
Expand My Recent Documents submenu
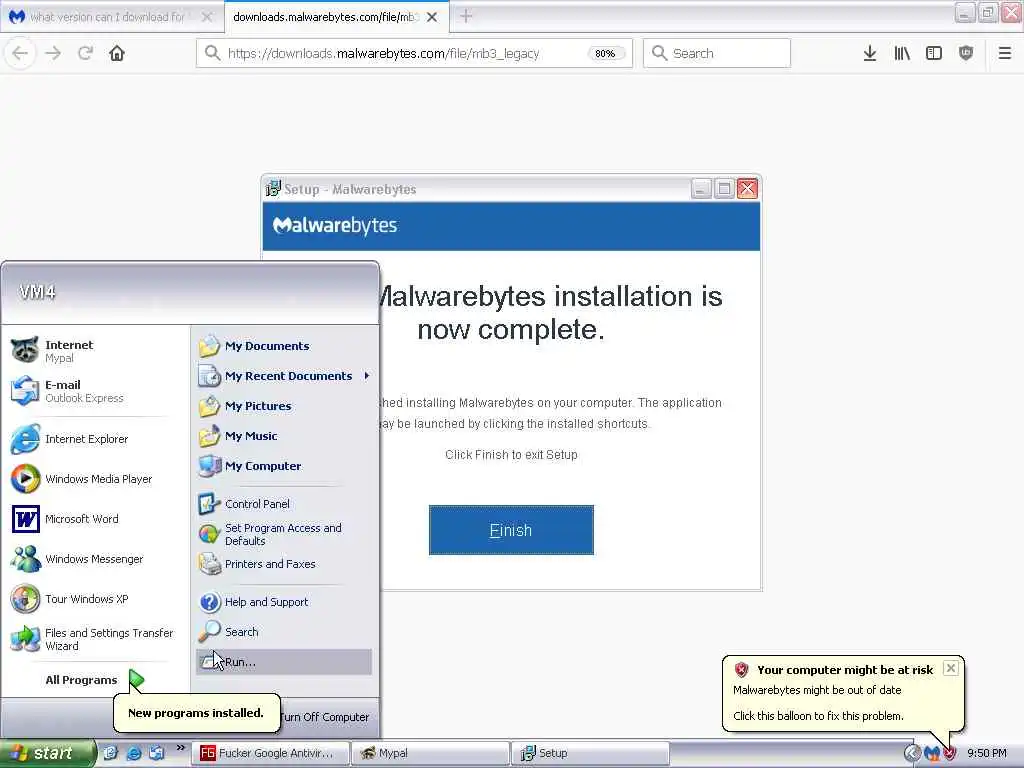click(284, 376)
